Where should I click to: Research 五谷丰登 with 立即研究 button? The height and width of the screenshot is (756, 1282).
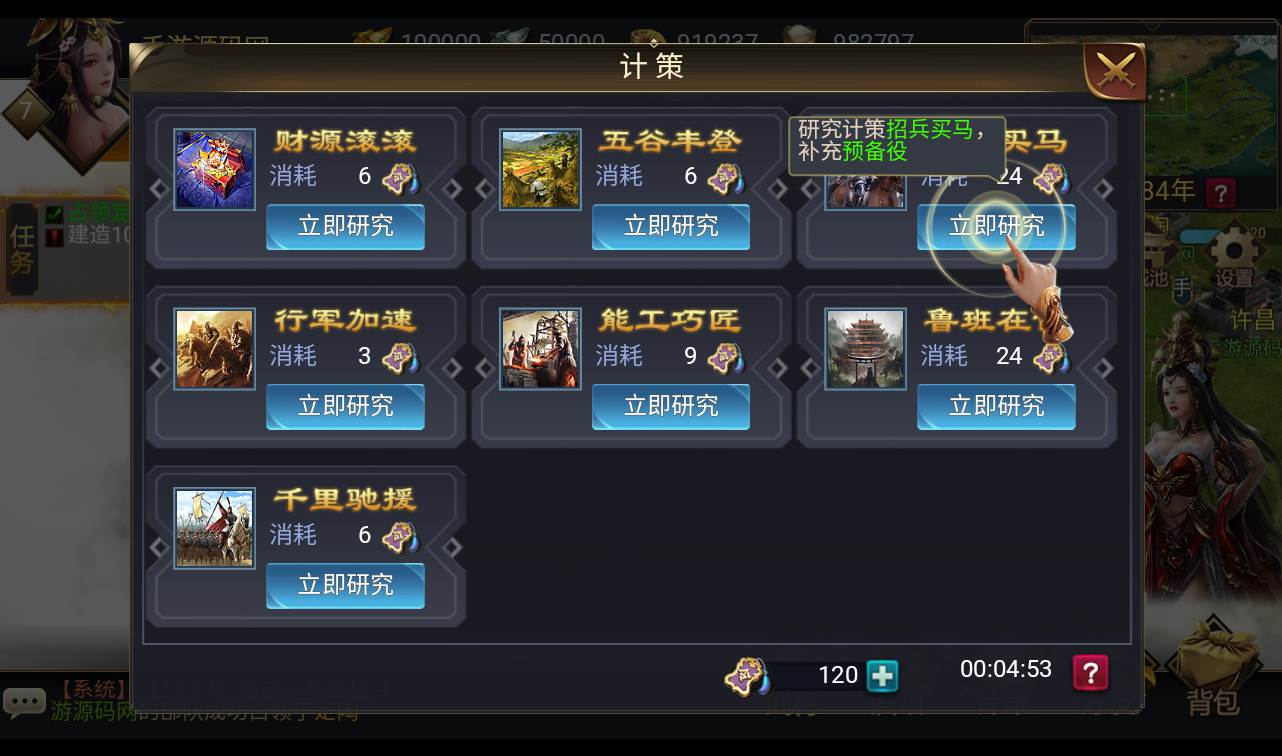(x=671, y=227)
